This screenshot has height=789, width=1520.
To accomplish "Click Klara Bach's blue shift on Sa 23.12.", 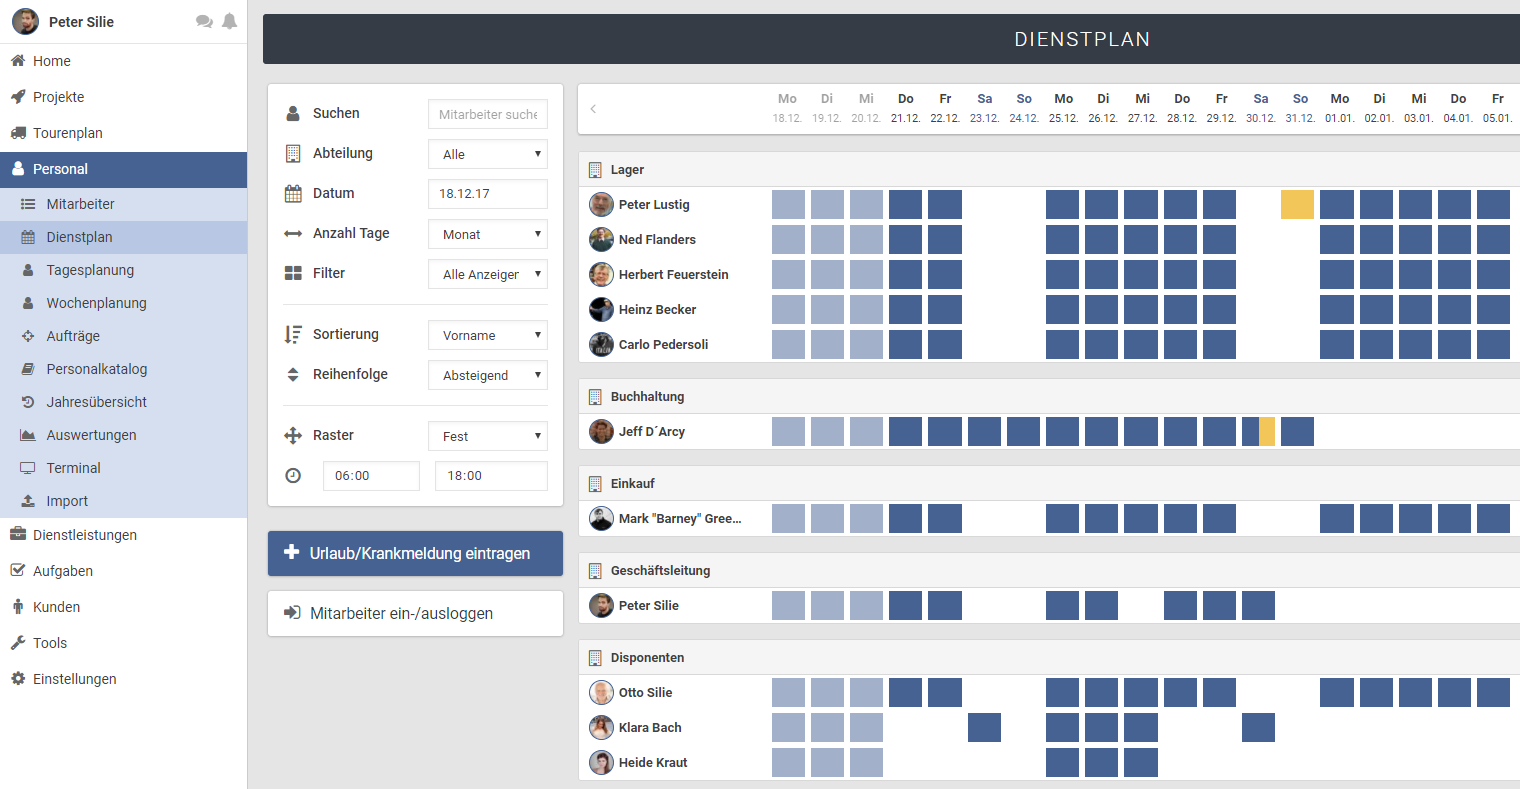I will point(984,727).
